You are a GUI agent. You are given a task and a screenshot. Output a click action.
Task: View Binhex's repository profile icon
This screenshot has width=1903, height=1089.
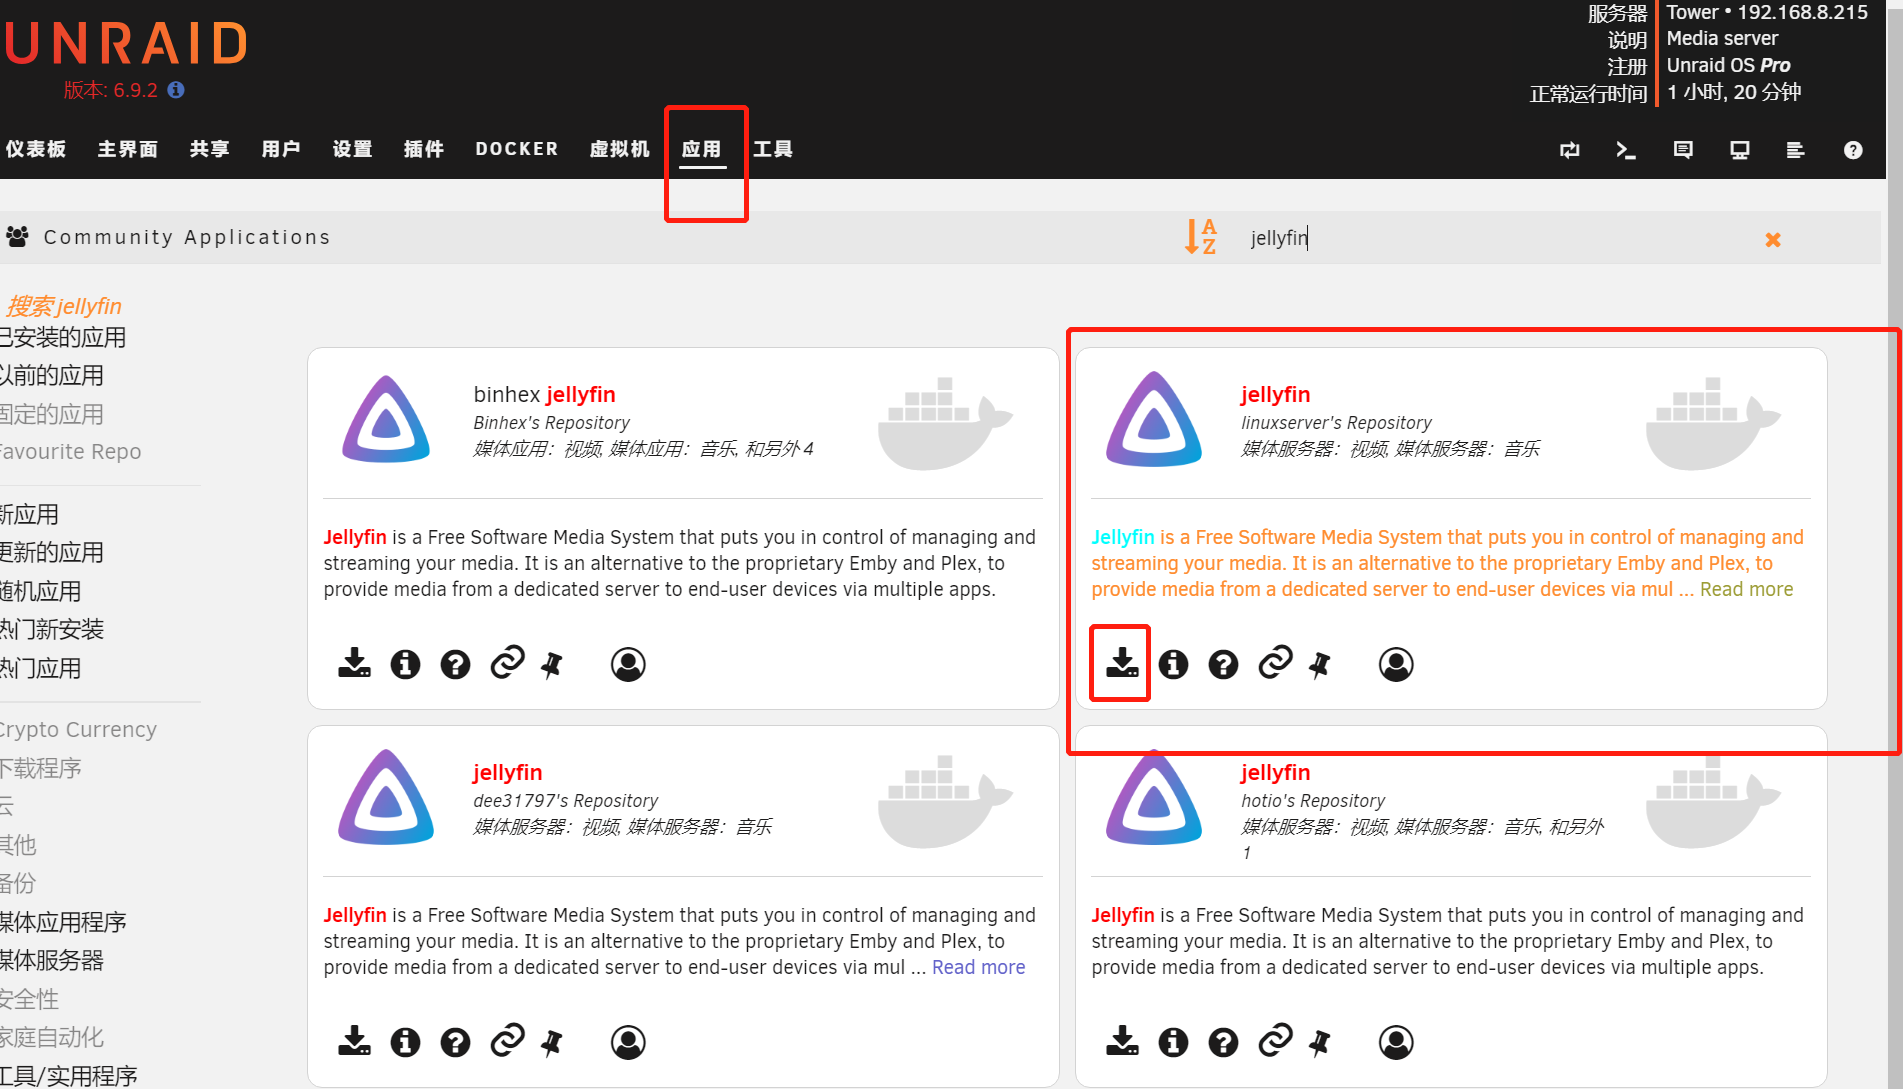(x=628, y=664)
